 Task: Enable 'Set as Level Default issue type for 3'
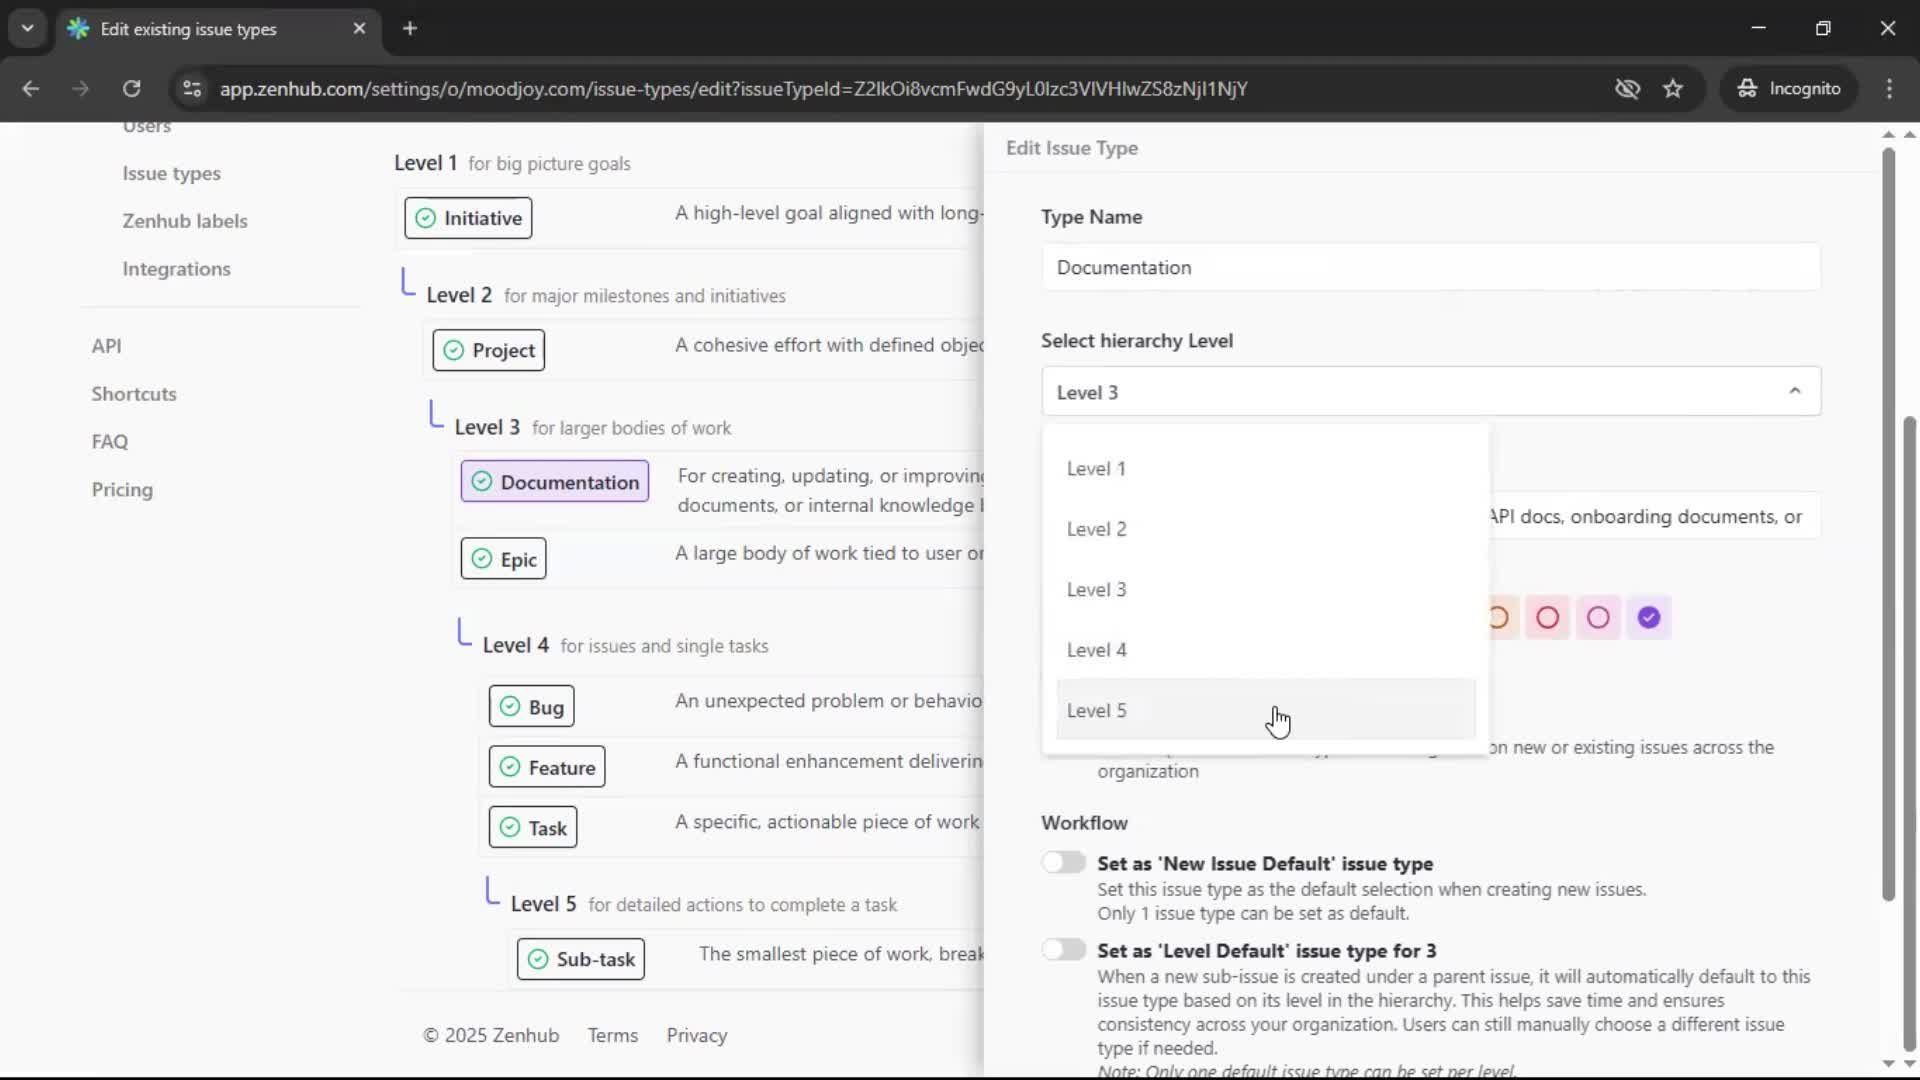tap(1064, 949)
